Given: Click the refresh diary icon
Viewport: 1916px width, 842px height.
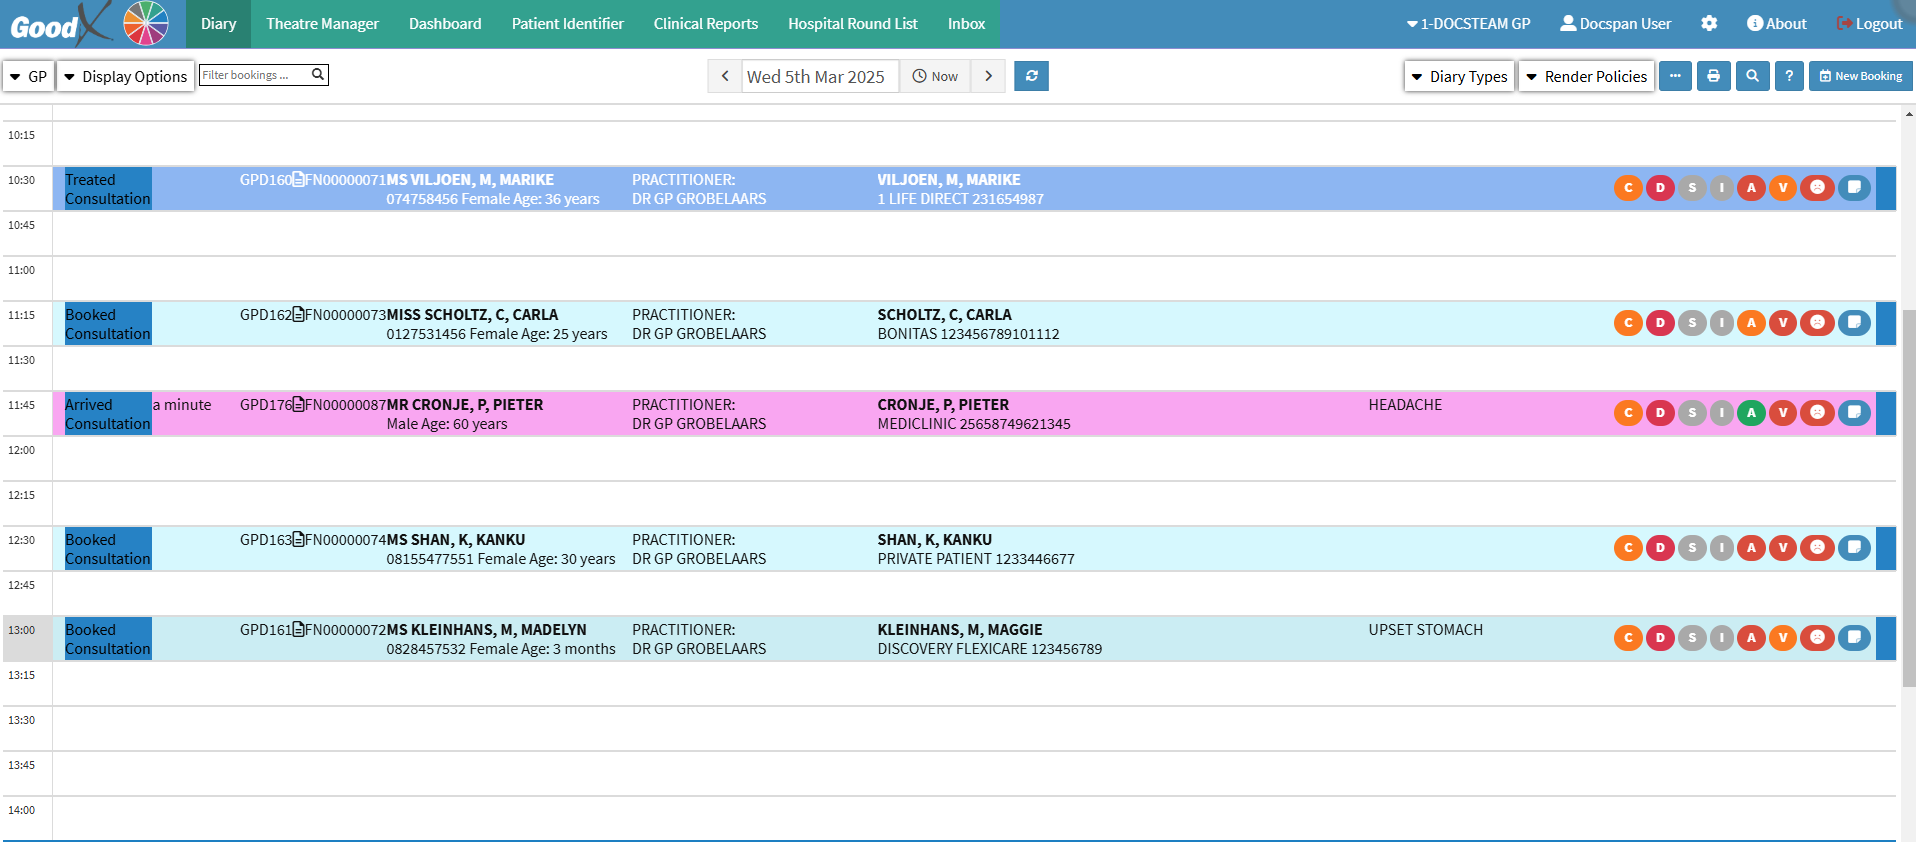Looking at the screenshot, I should pyautogui.click(x=1031, y=76).
